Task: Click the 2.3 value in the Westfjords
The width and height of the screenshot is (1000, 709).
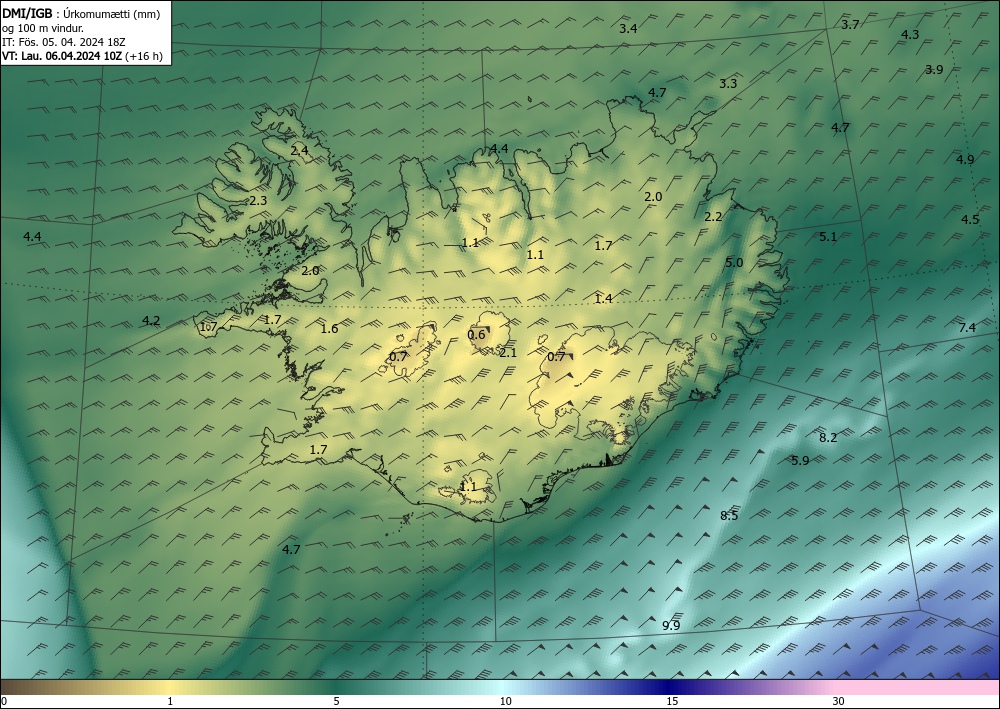Action: click(x=258, y=201)
